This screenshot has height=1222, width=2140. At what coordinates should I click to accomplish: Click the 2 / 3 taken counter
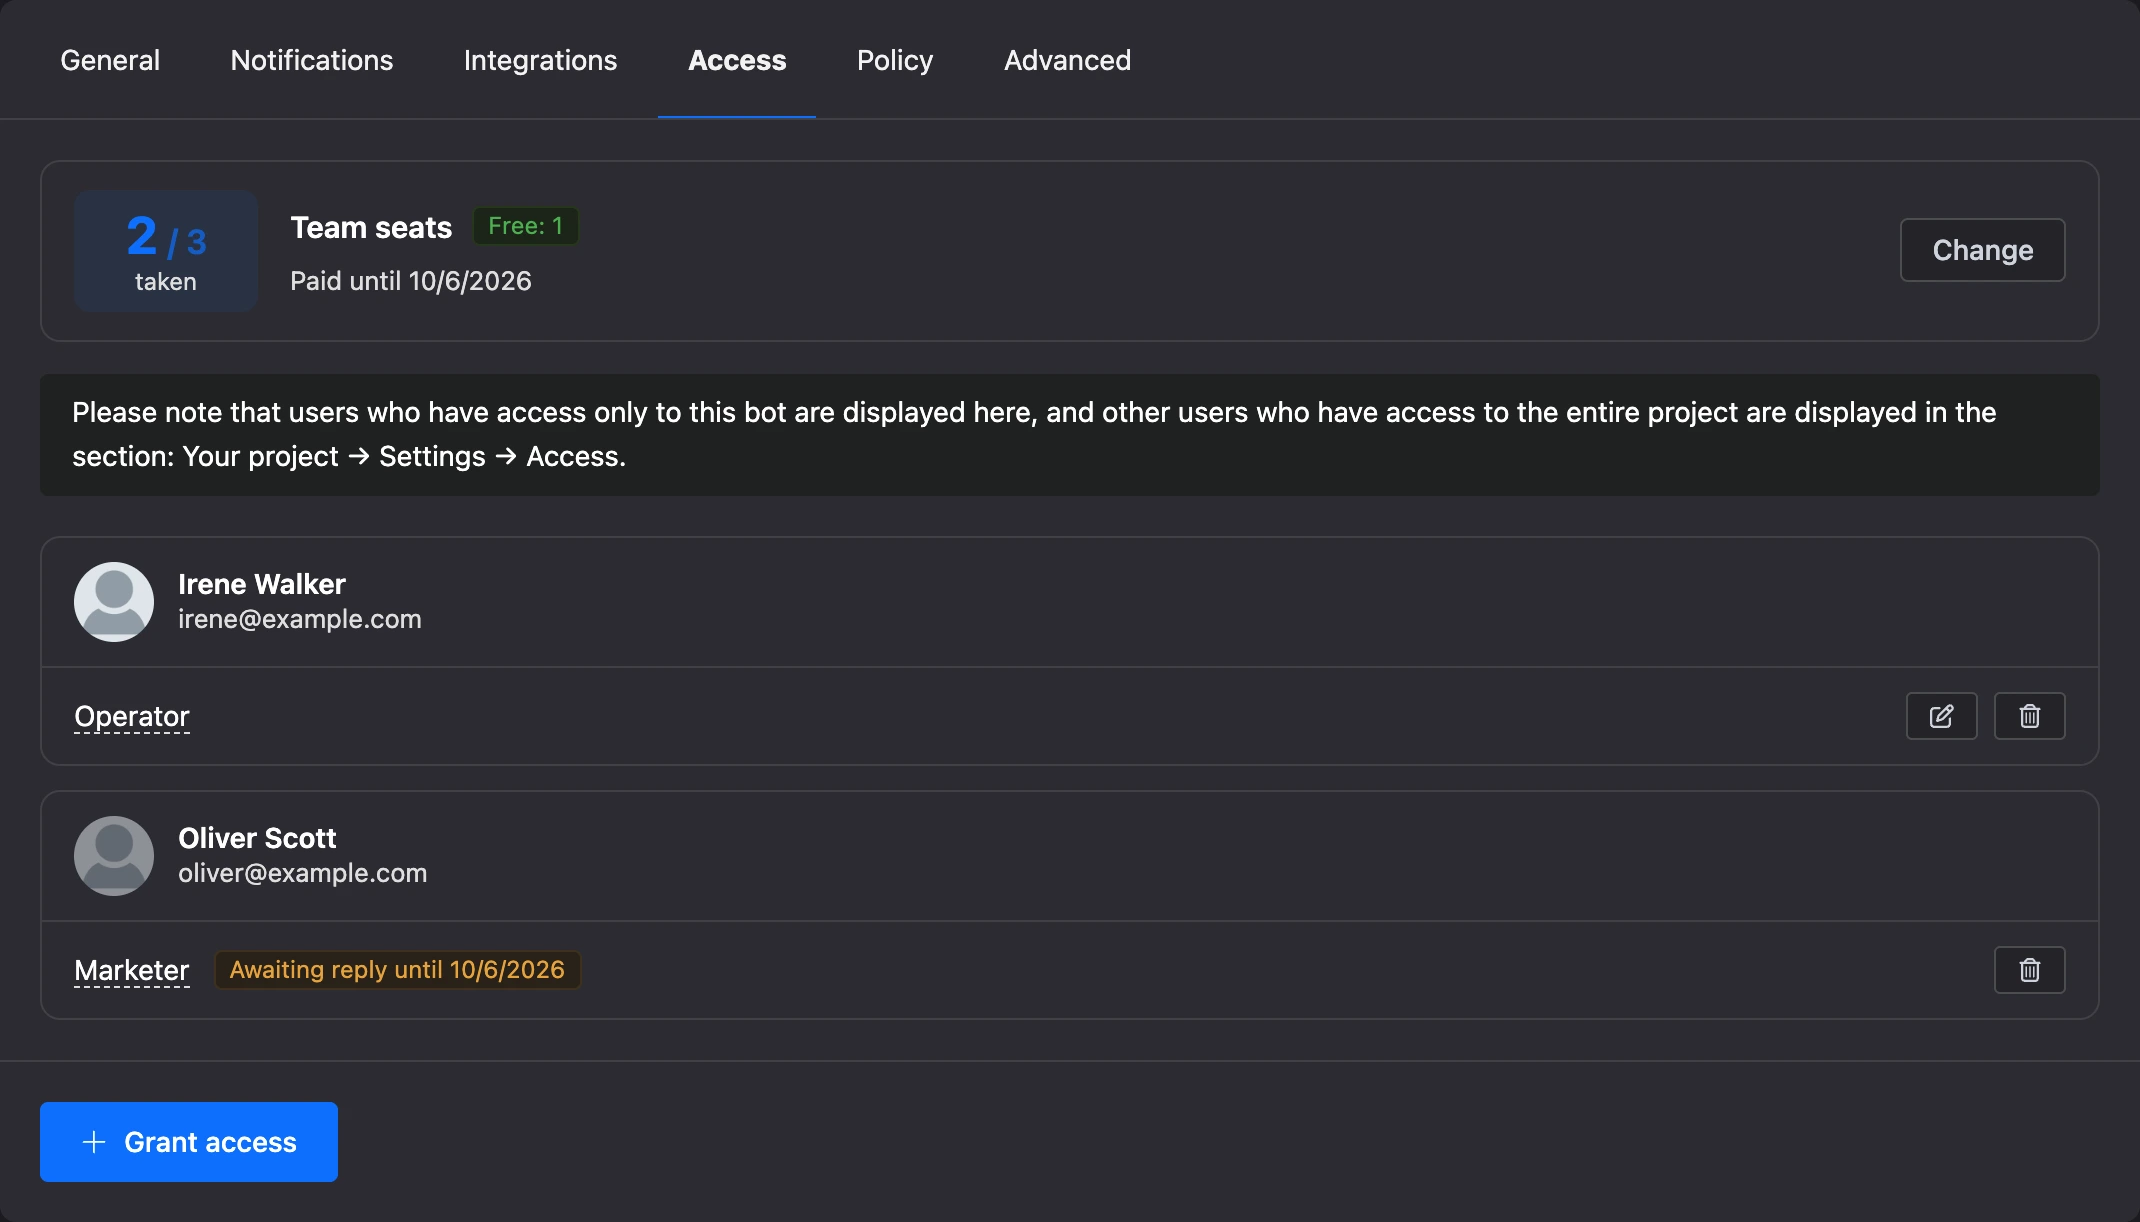[x=166, y=251]
